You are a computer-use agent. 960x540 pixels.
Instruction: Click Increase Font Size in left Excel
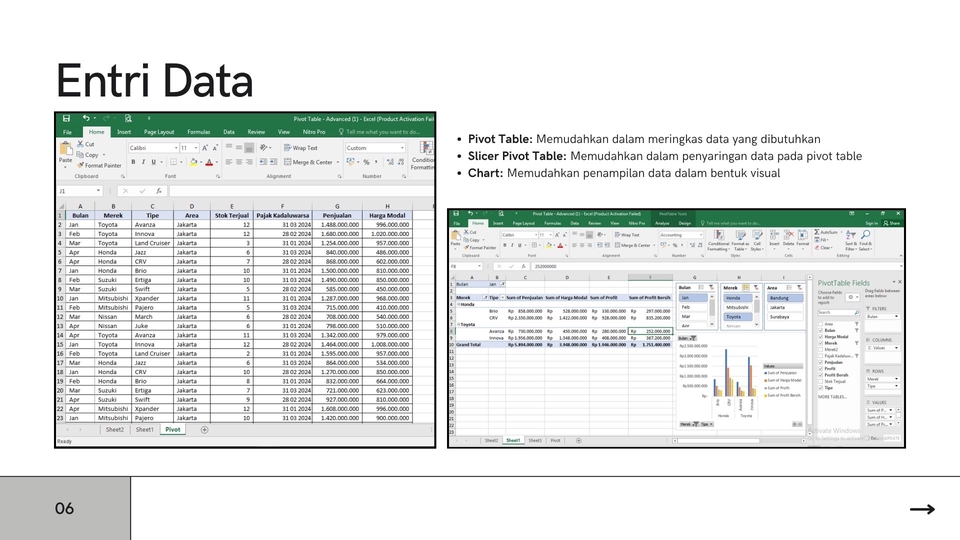(x=205, y=148)
